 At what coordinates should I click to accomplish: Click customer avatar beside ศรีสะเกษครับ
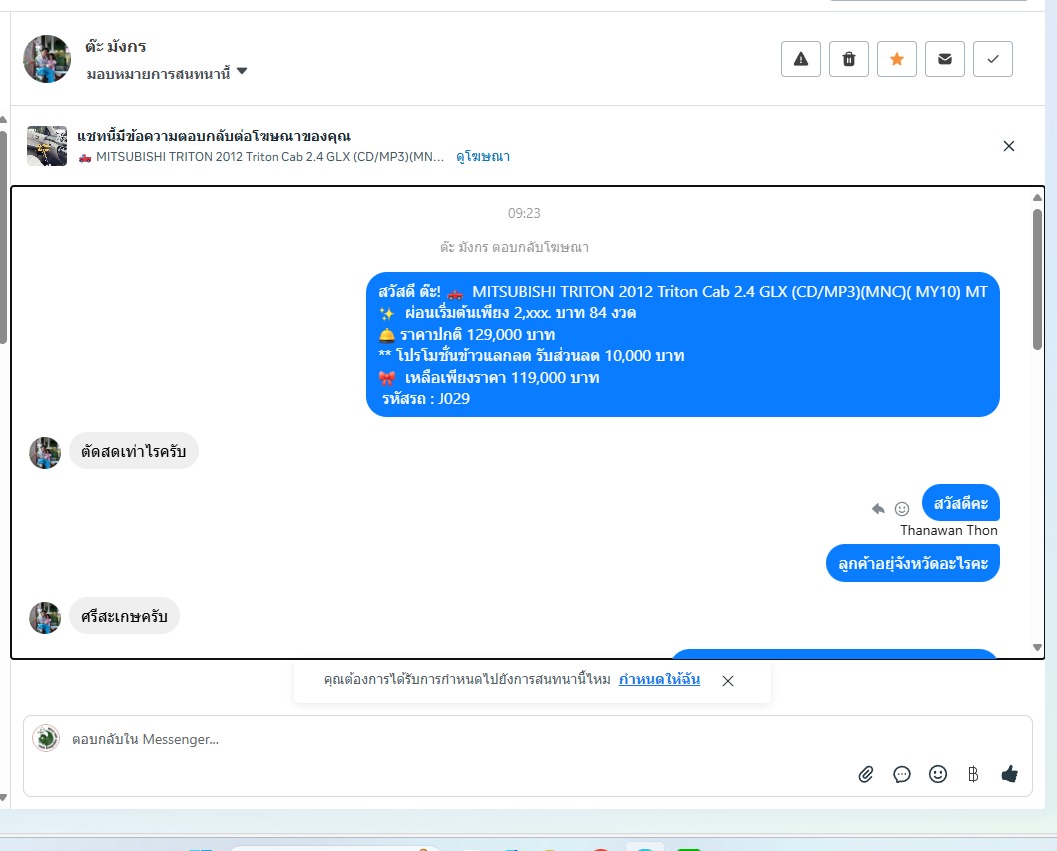click(45, 618)
